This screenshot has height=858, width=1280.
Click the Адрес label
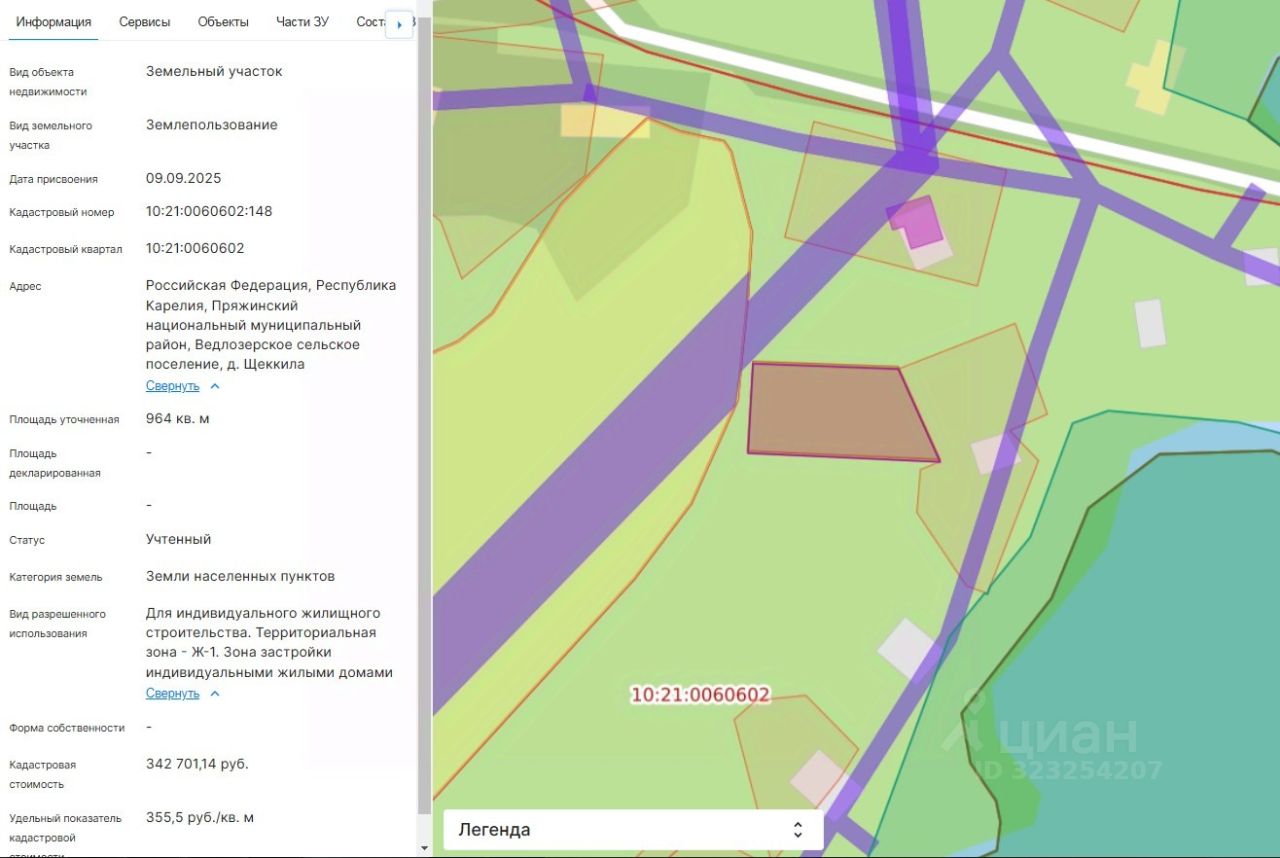click(26, 287)
